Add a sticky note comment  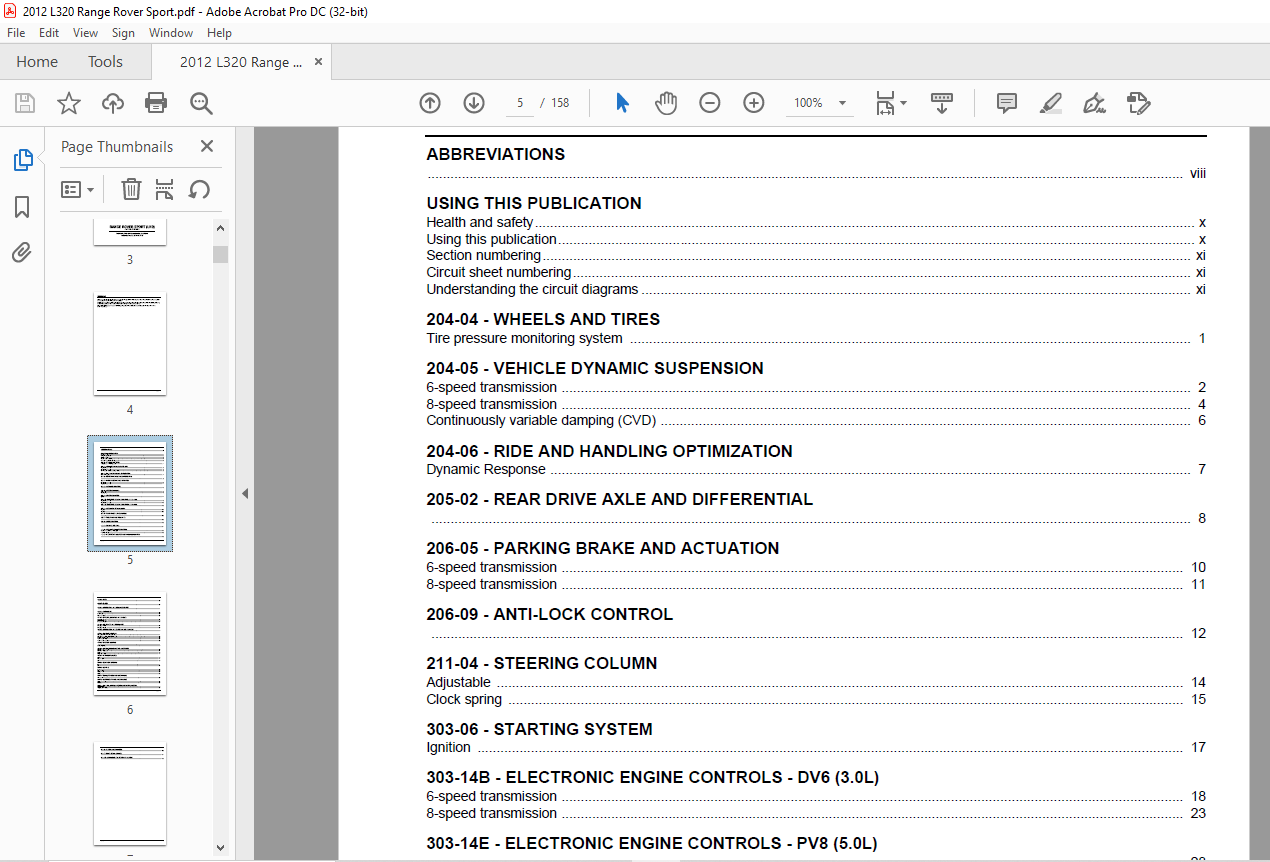click(x=1007, y=103)
